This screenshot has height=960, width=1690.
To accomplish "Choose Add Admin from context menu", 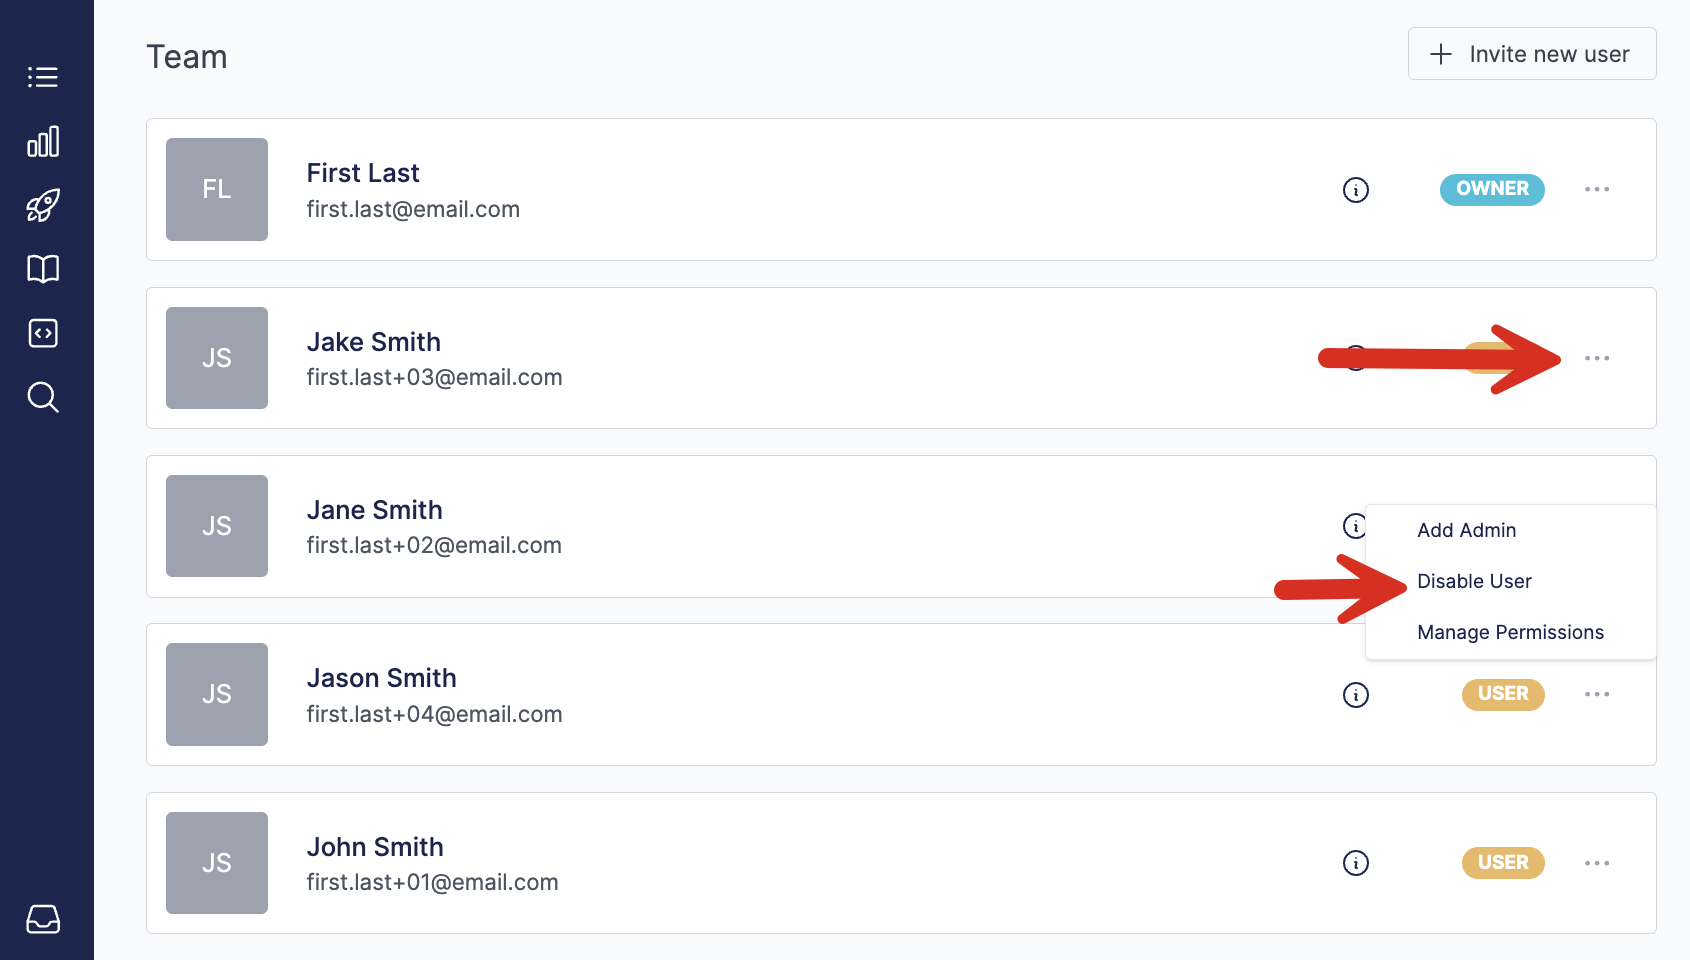I will coord(1466,530).
